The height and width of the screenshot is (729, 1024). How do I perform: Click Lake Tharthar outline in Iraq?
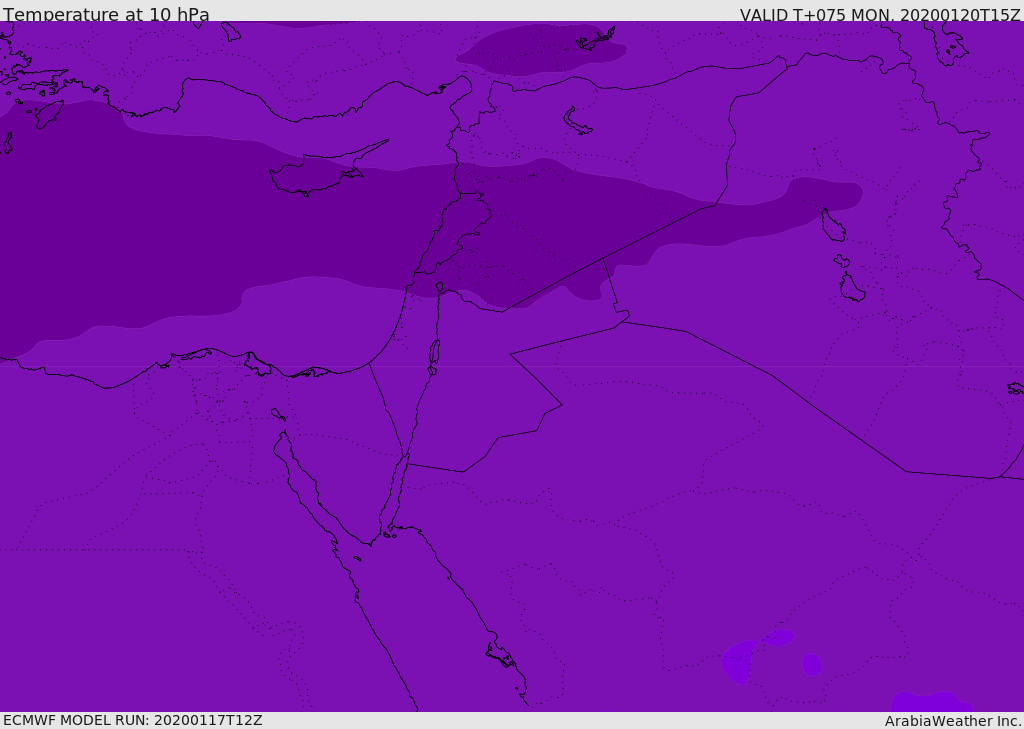[x=833, y=225]
